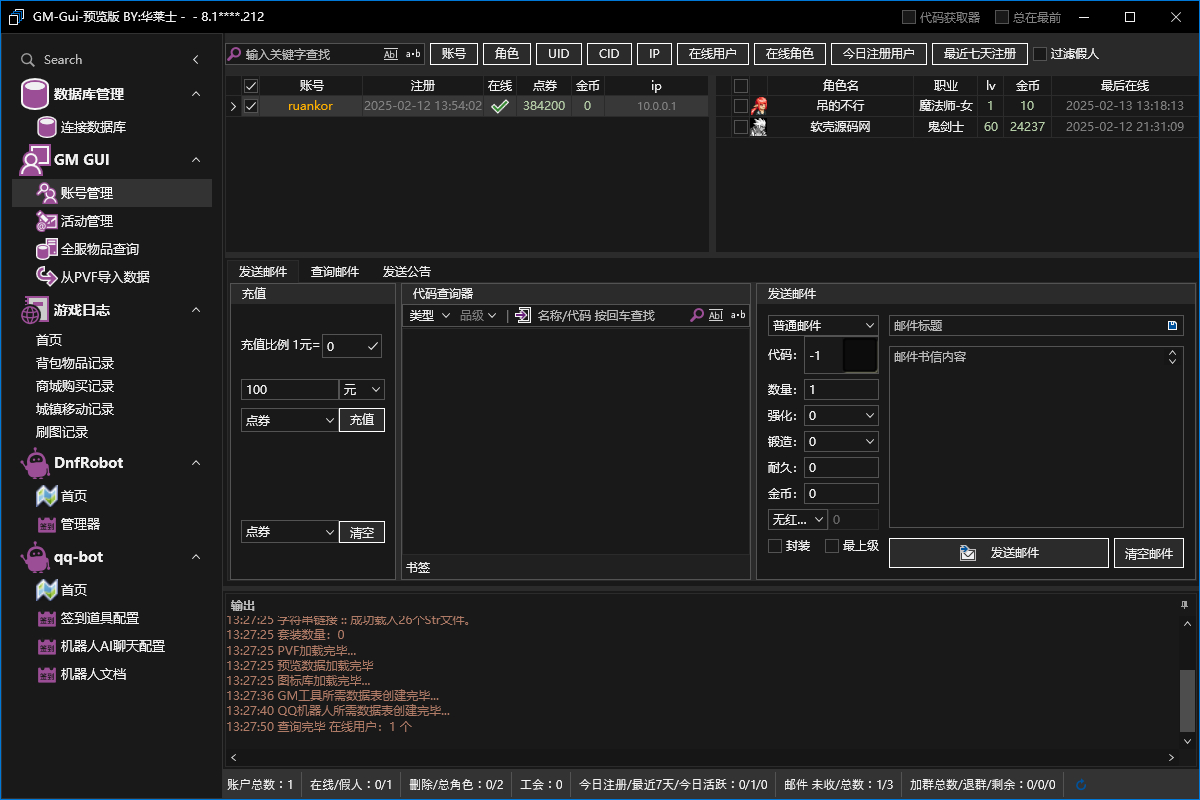Open the 普通邮件 mail type dropdown
Image resolution: width=1200 pixels, height=800 pixels.
822,326
